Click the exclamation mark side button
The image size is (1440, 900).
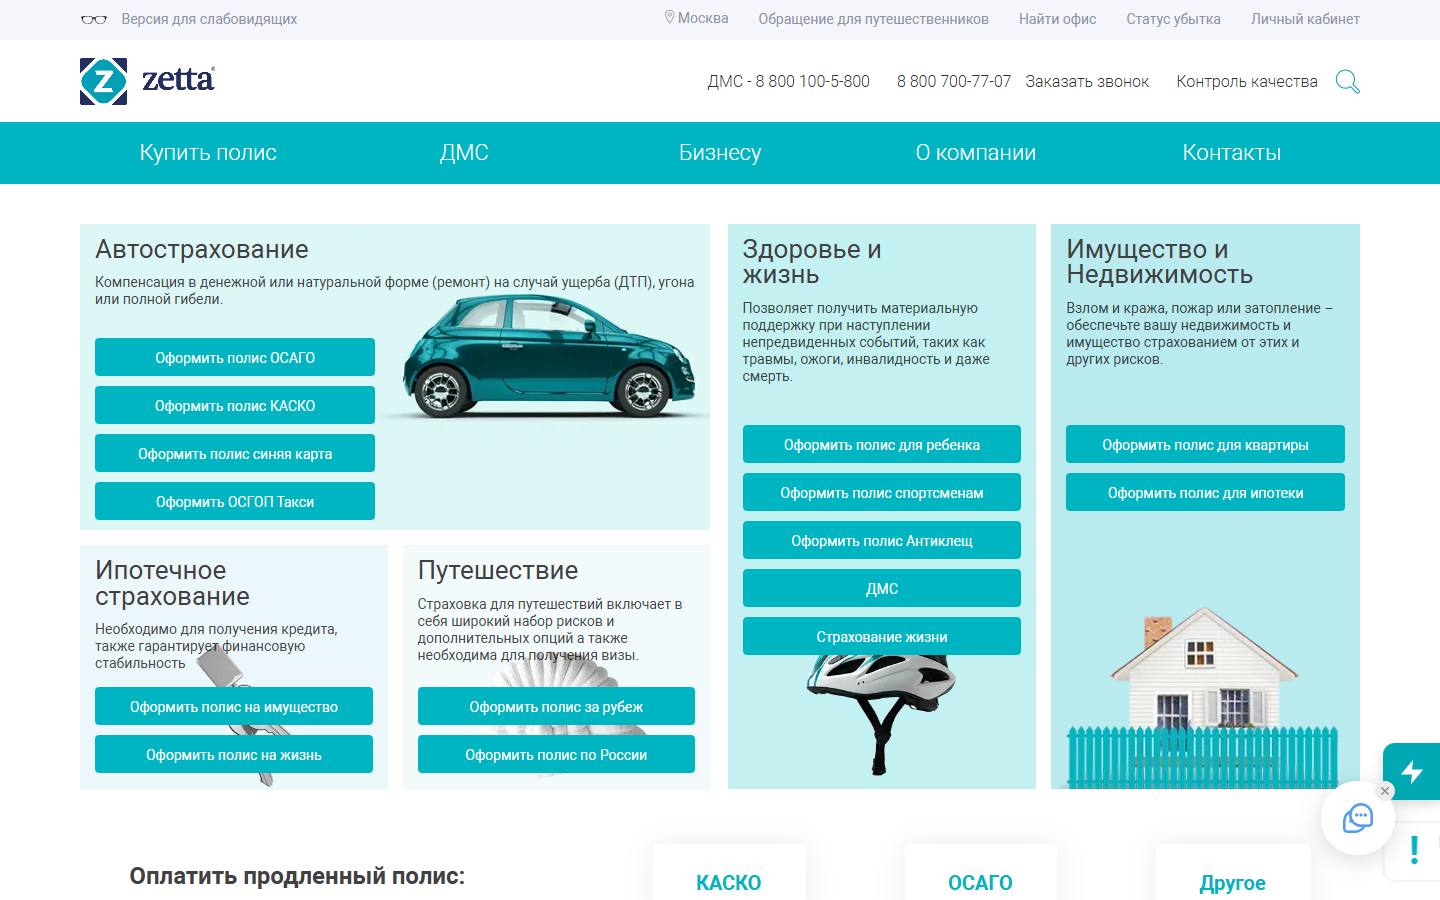click(1414, 850)
